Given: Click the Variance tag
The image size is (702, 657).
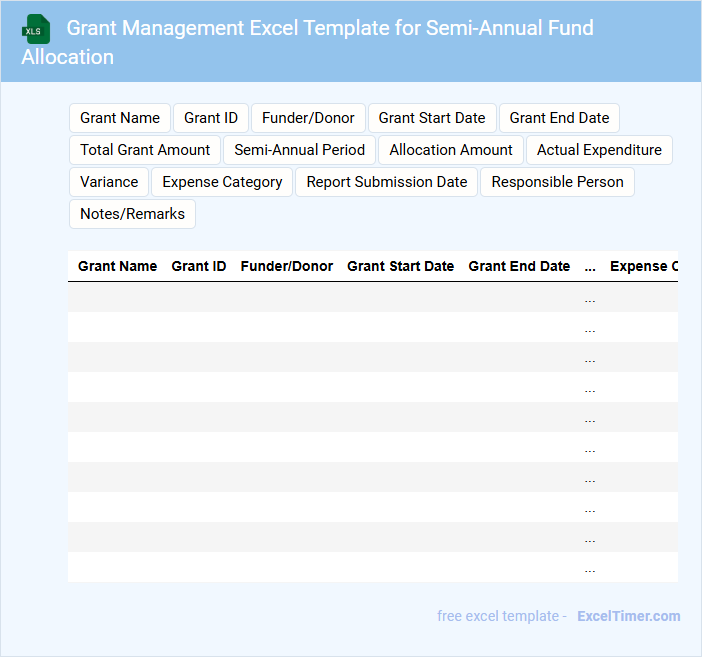Looking at the screenshot, I should [109, 182].
